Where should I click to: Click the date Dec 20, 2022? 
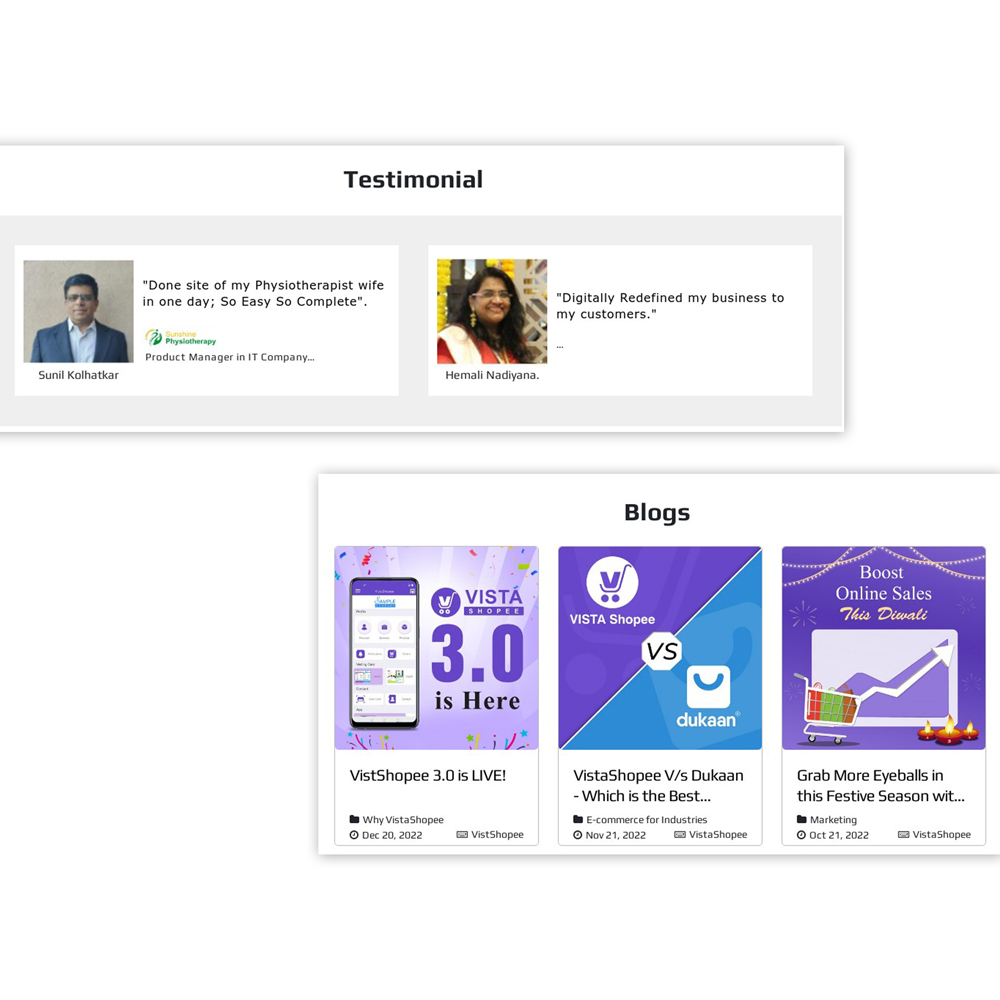point(392,835)
